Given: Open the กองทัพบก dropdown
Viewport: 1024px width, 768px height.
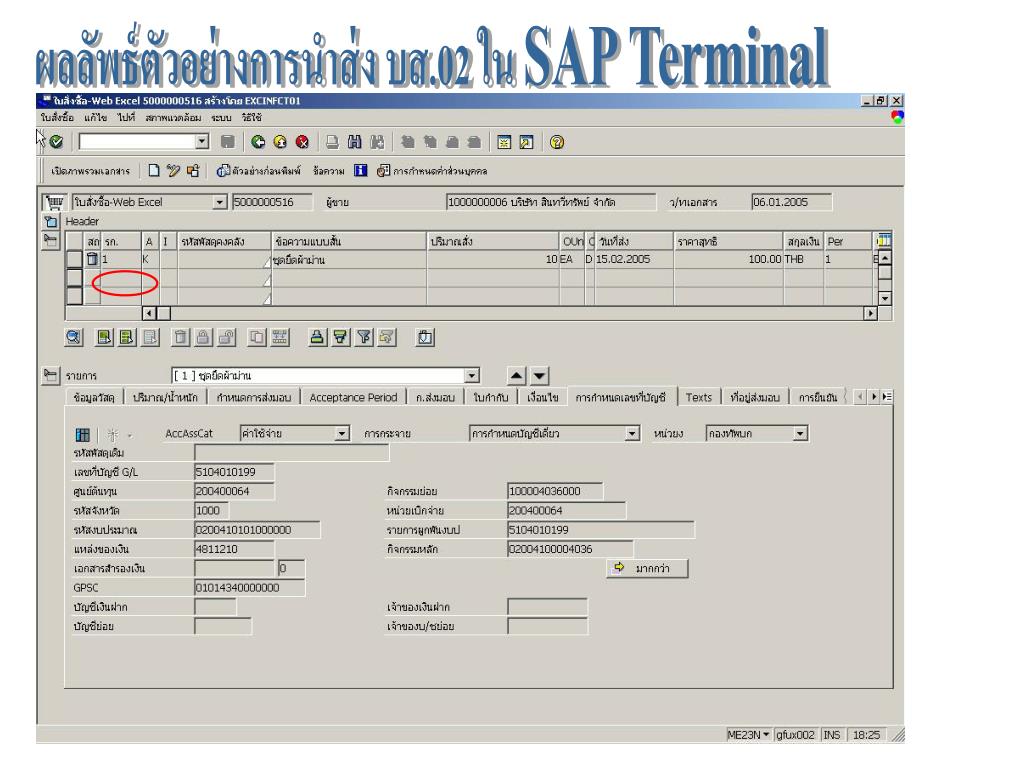Looking at the screenshot, I should tap(801, 434).
